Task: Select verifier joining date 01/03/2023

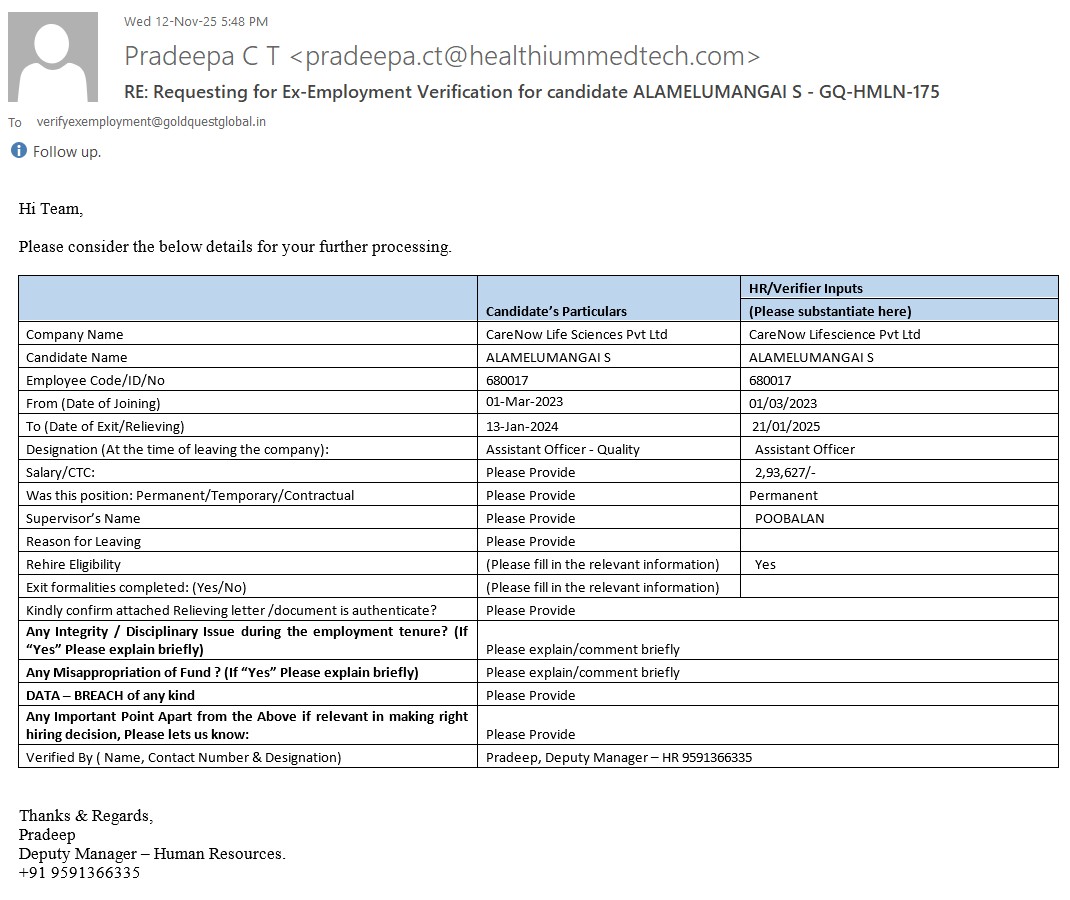Action: point(783,403)
